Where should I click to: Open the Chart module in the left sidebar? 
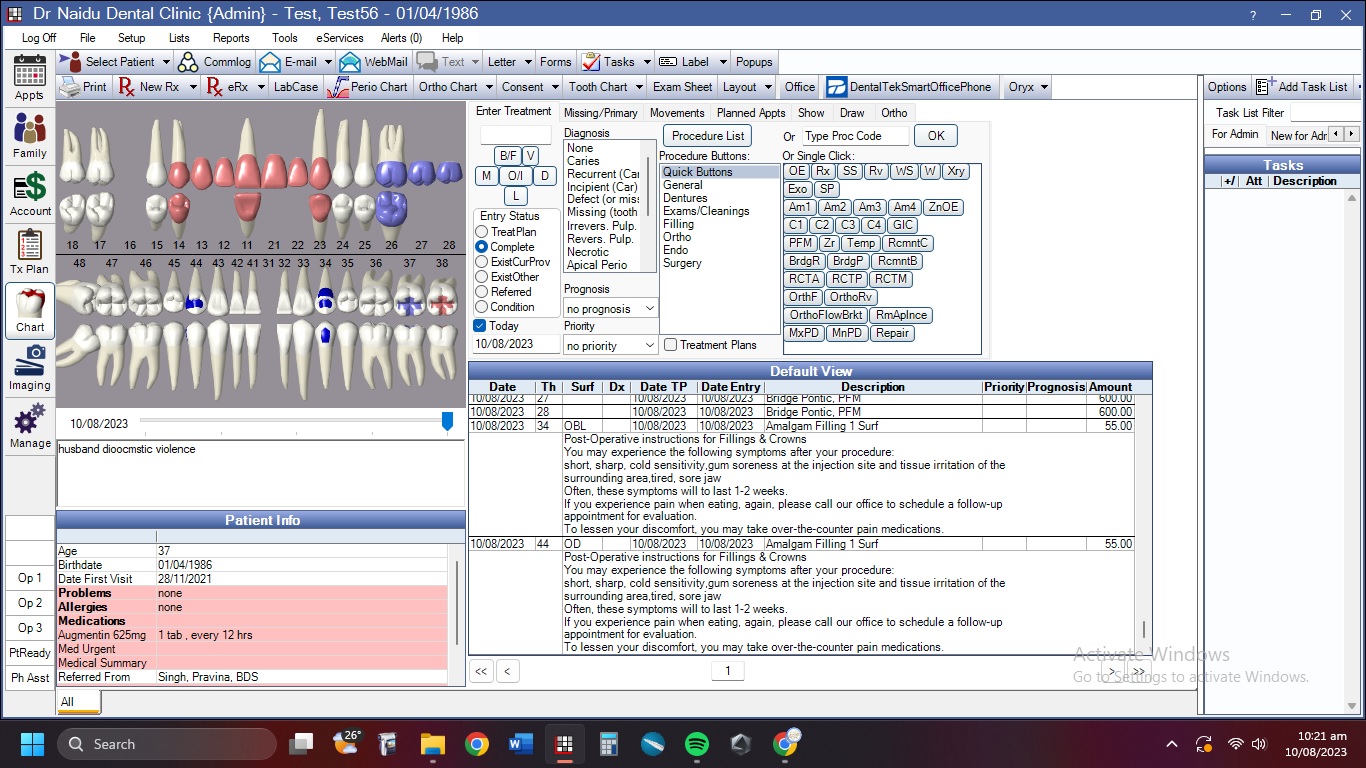(29, 311)
